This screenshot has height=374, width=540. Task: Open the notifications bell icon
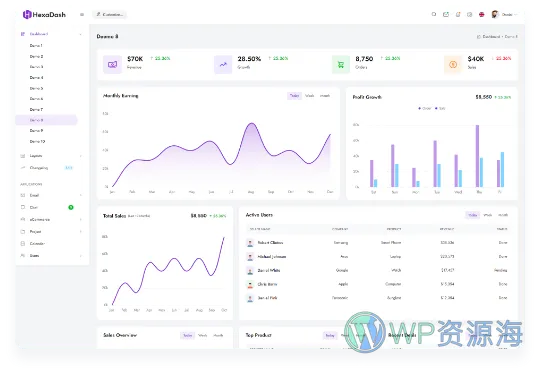(458, 14)
